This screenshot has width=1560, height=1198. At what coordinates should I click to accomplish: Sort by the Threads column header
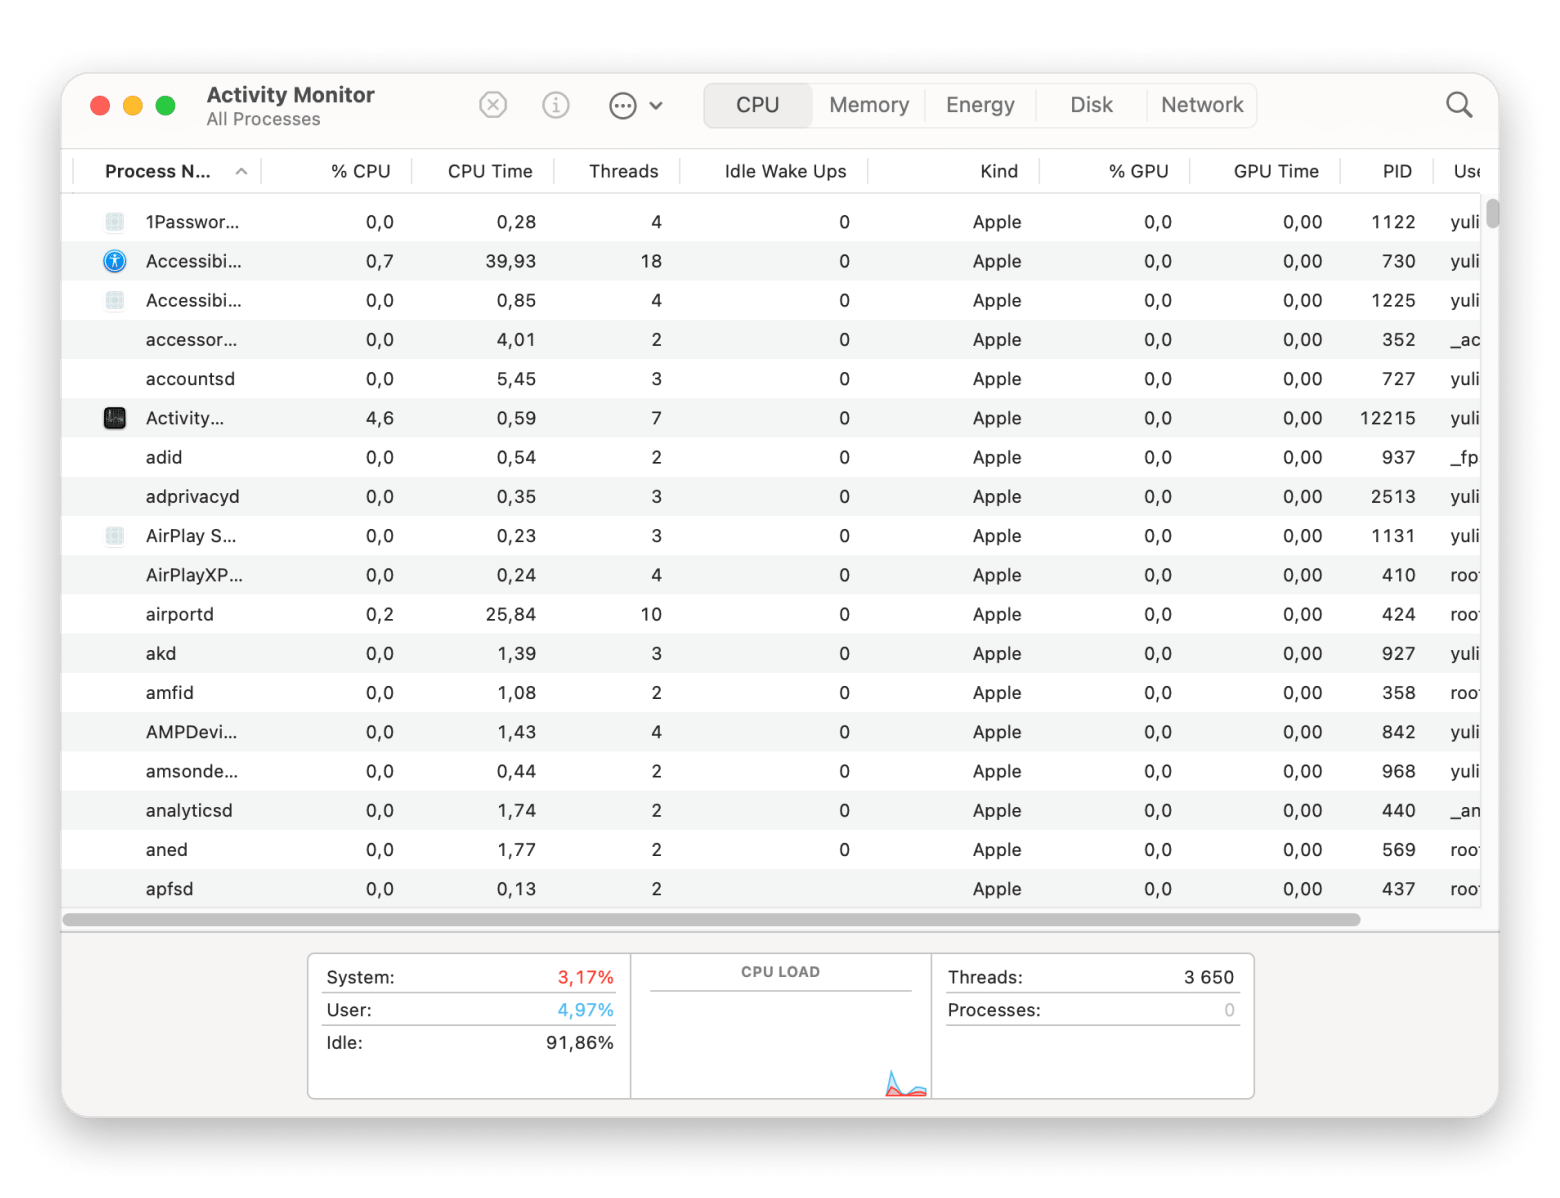click(623, 172)
